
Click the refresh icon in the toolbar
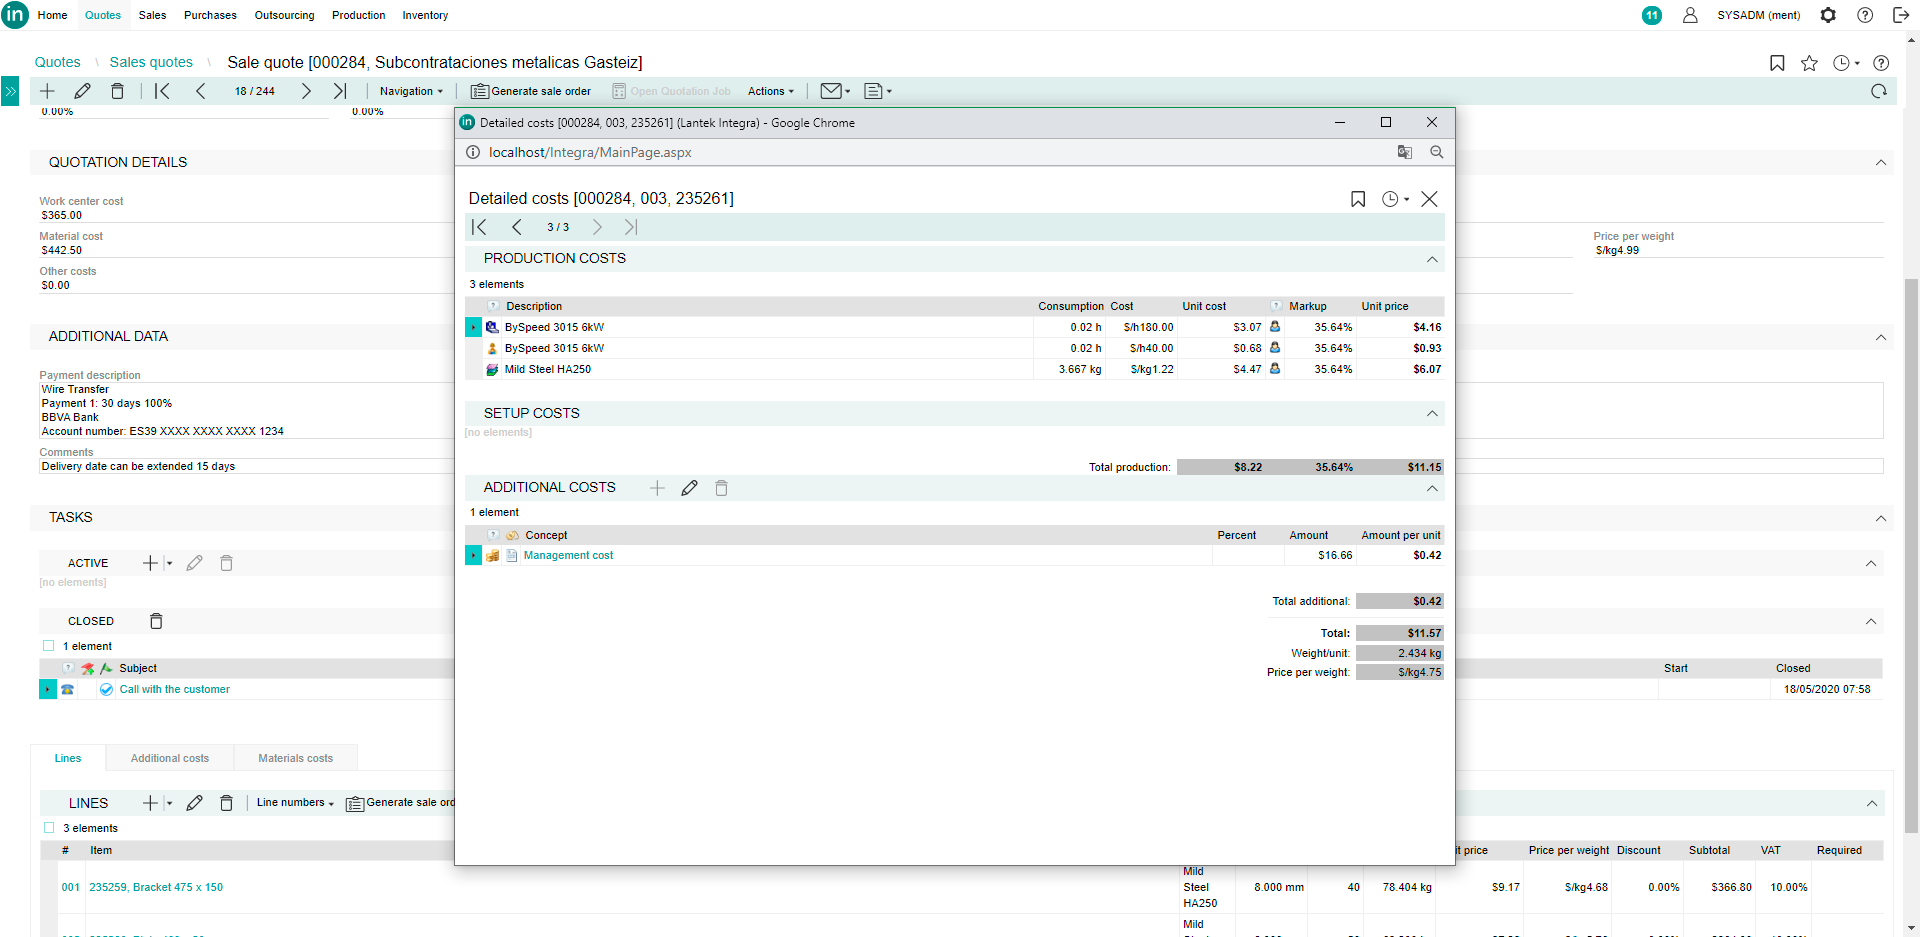[1879, 91]
